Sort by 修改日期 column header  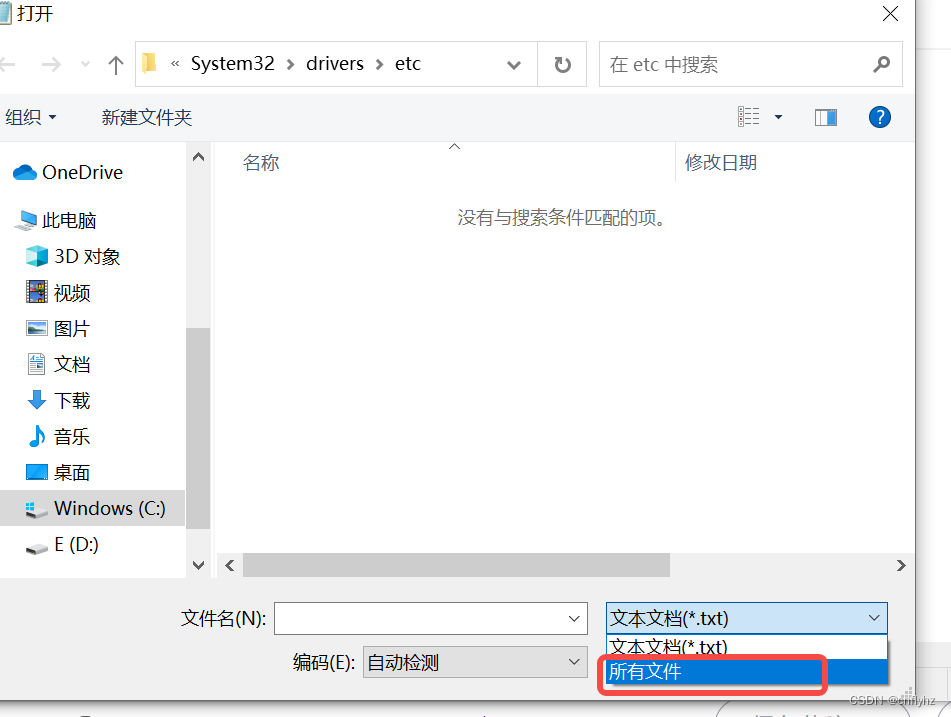click(x=721, y=163)
